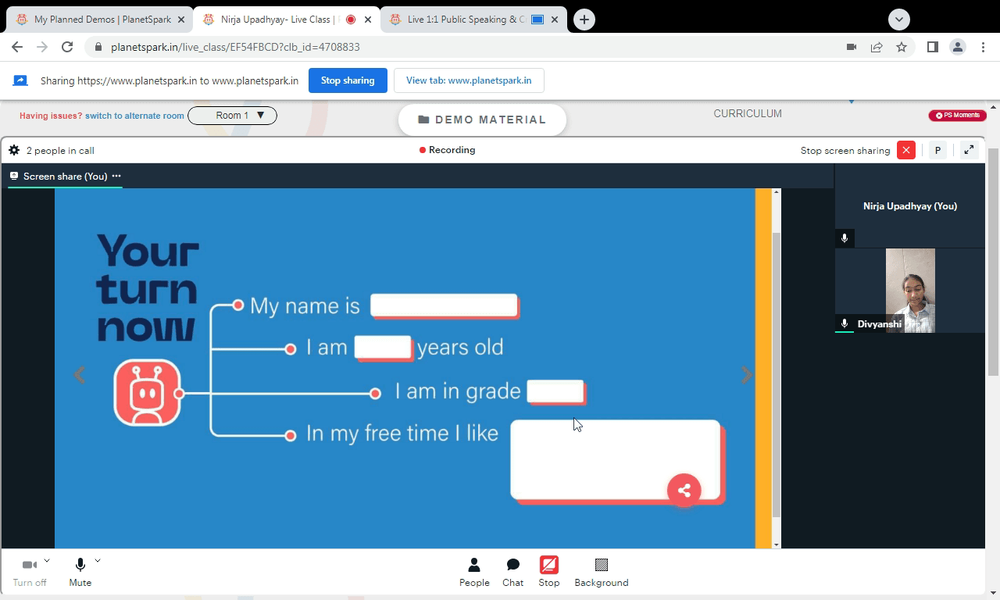Click switch to alternate room link
This screenshot has height=600, width=1000.
pyautogui.click(x=135, y=116)
